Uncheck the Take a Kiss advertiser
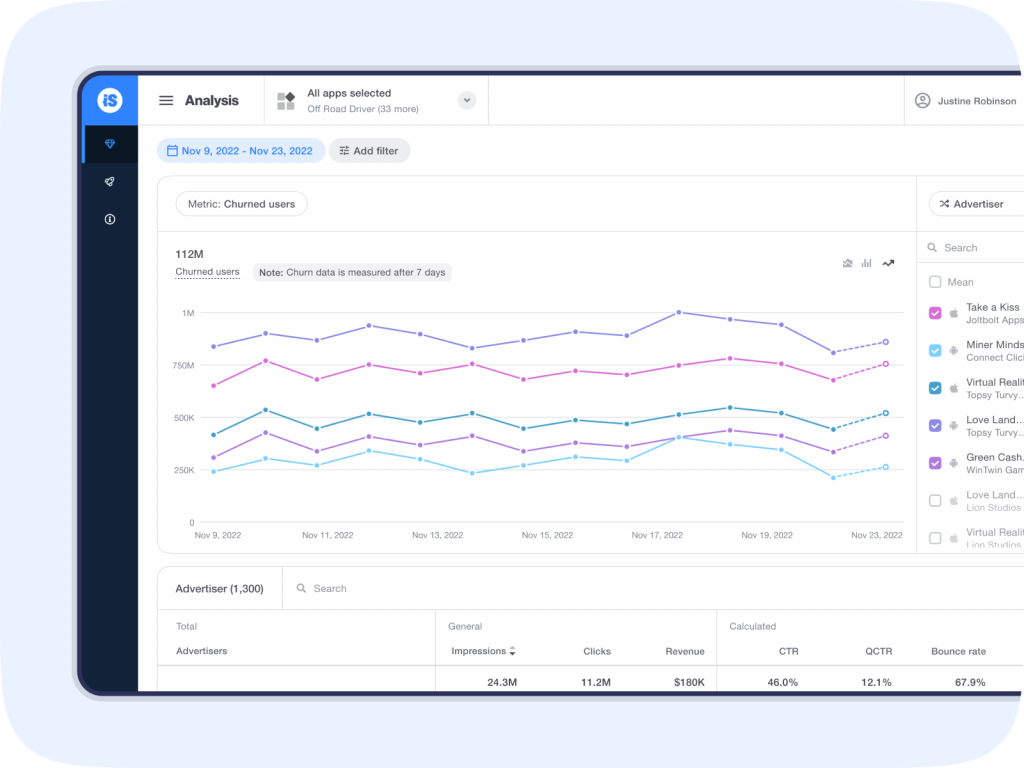 (x=935, y=312)
